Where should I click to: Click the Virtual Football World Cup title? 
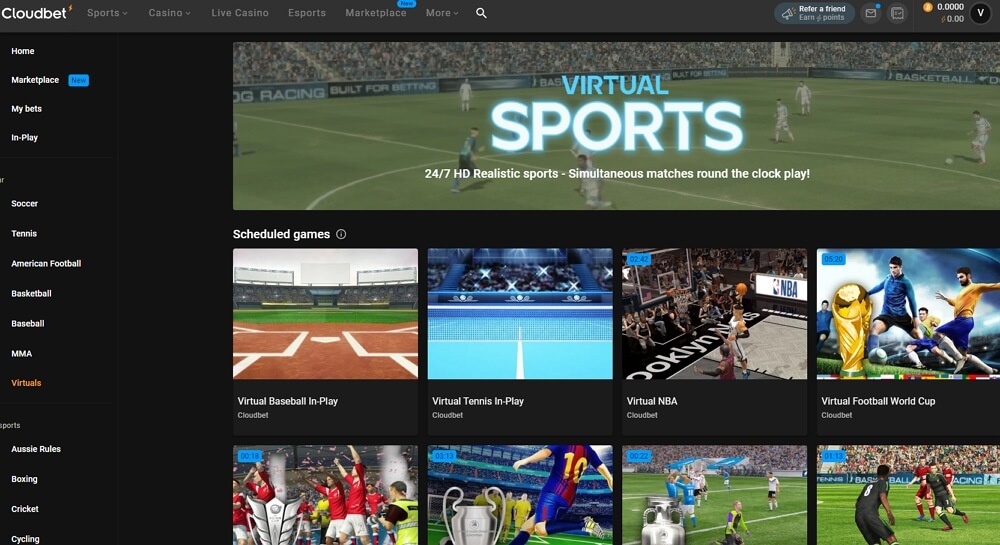point(878,401)
